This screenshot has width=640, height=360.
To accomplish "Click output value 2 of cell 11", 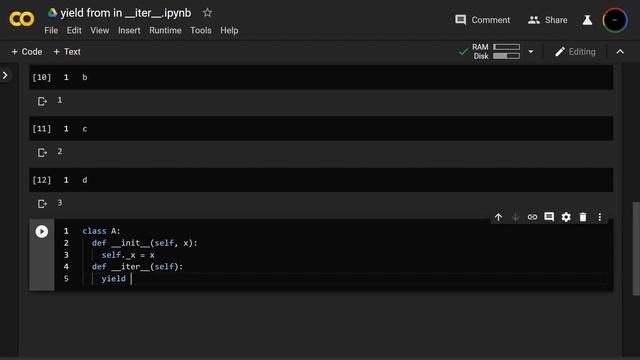I will (x=60, y=151).
